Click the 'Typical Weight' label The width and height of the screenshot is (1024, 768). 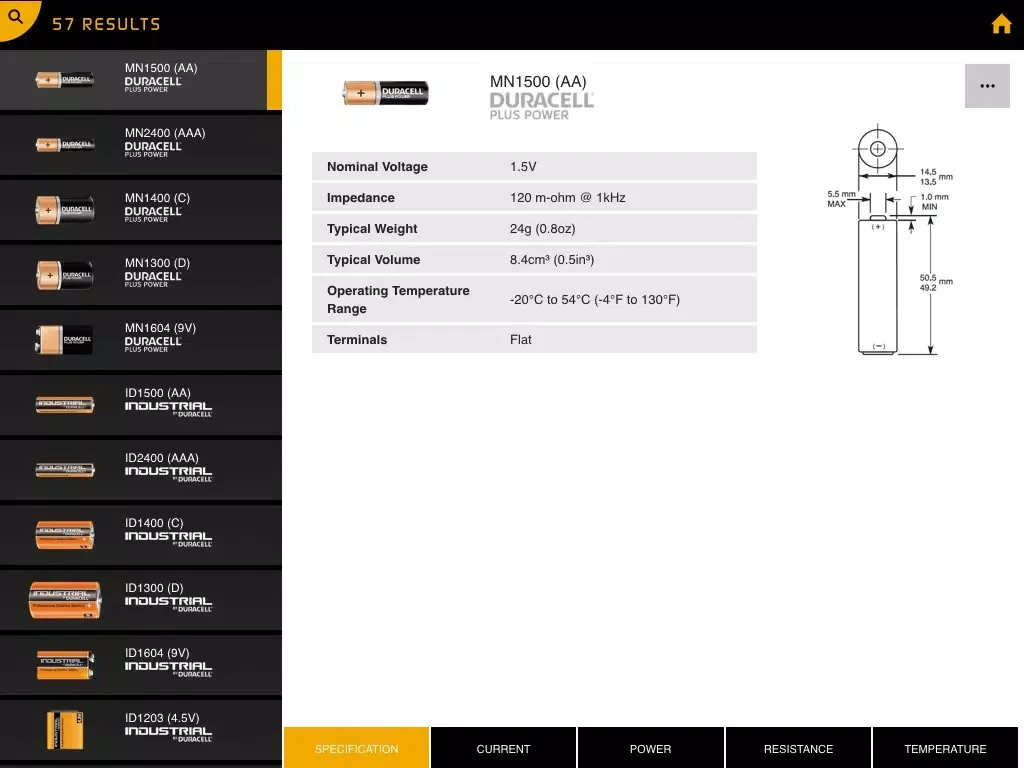point(372,229)
